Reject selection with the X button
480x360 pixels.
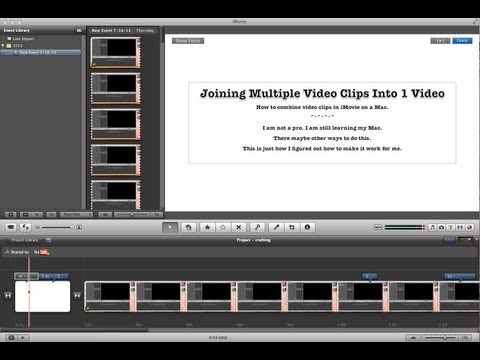pyautogui.click(x=239, y=227)
